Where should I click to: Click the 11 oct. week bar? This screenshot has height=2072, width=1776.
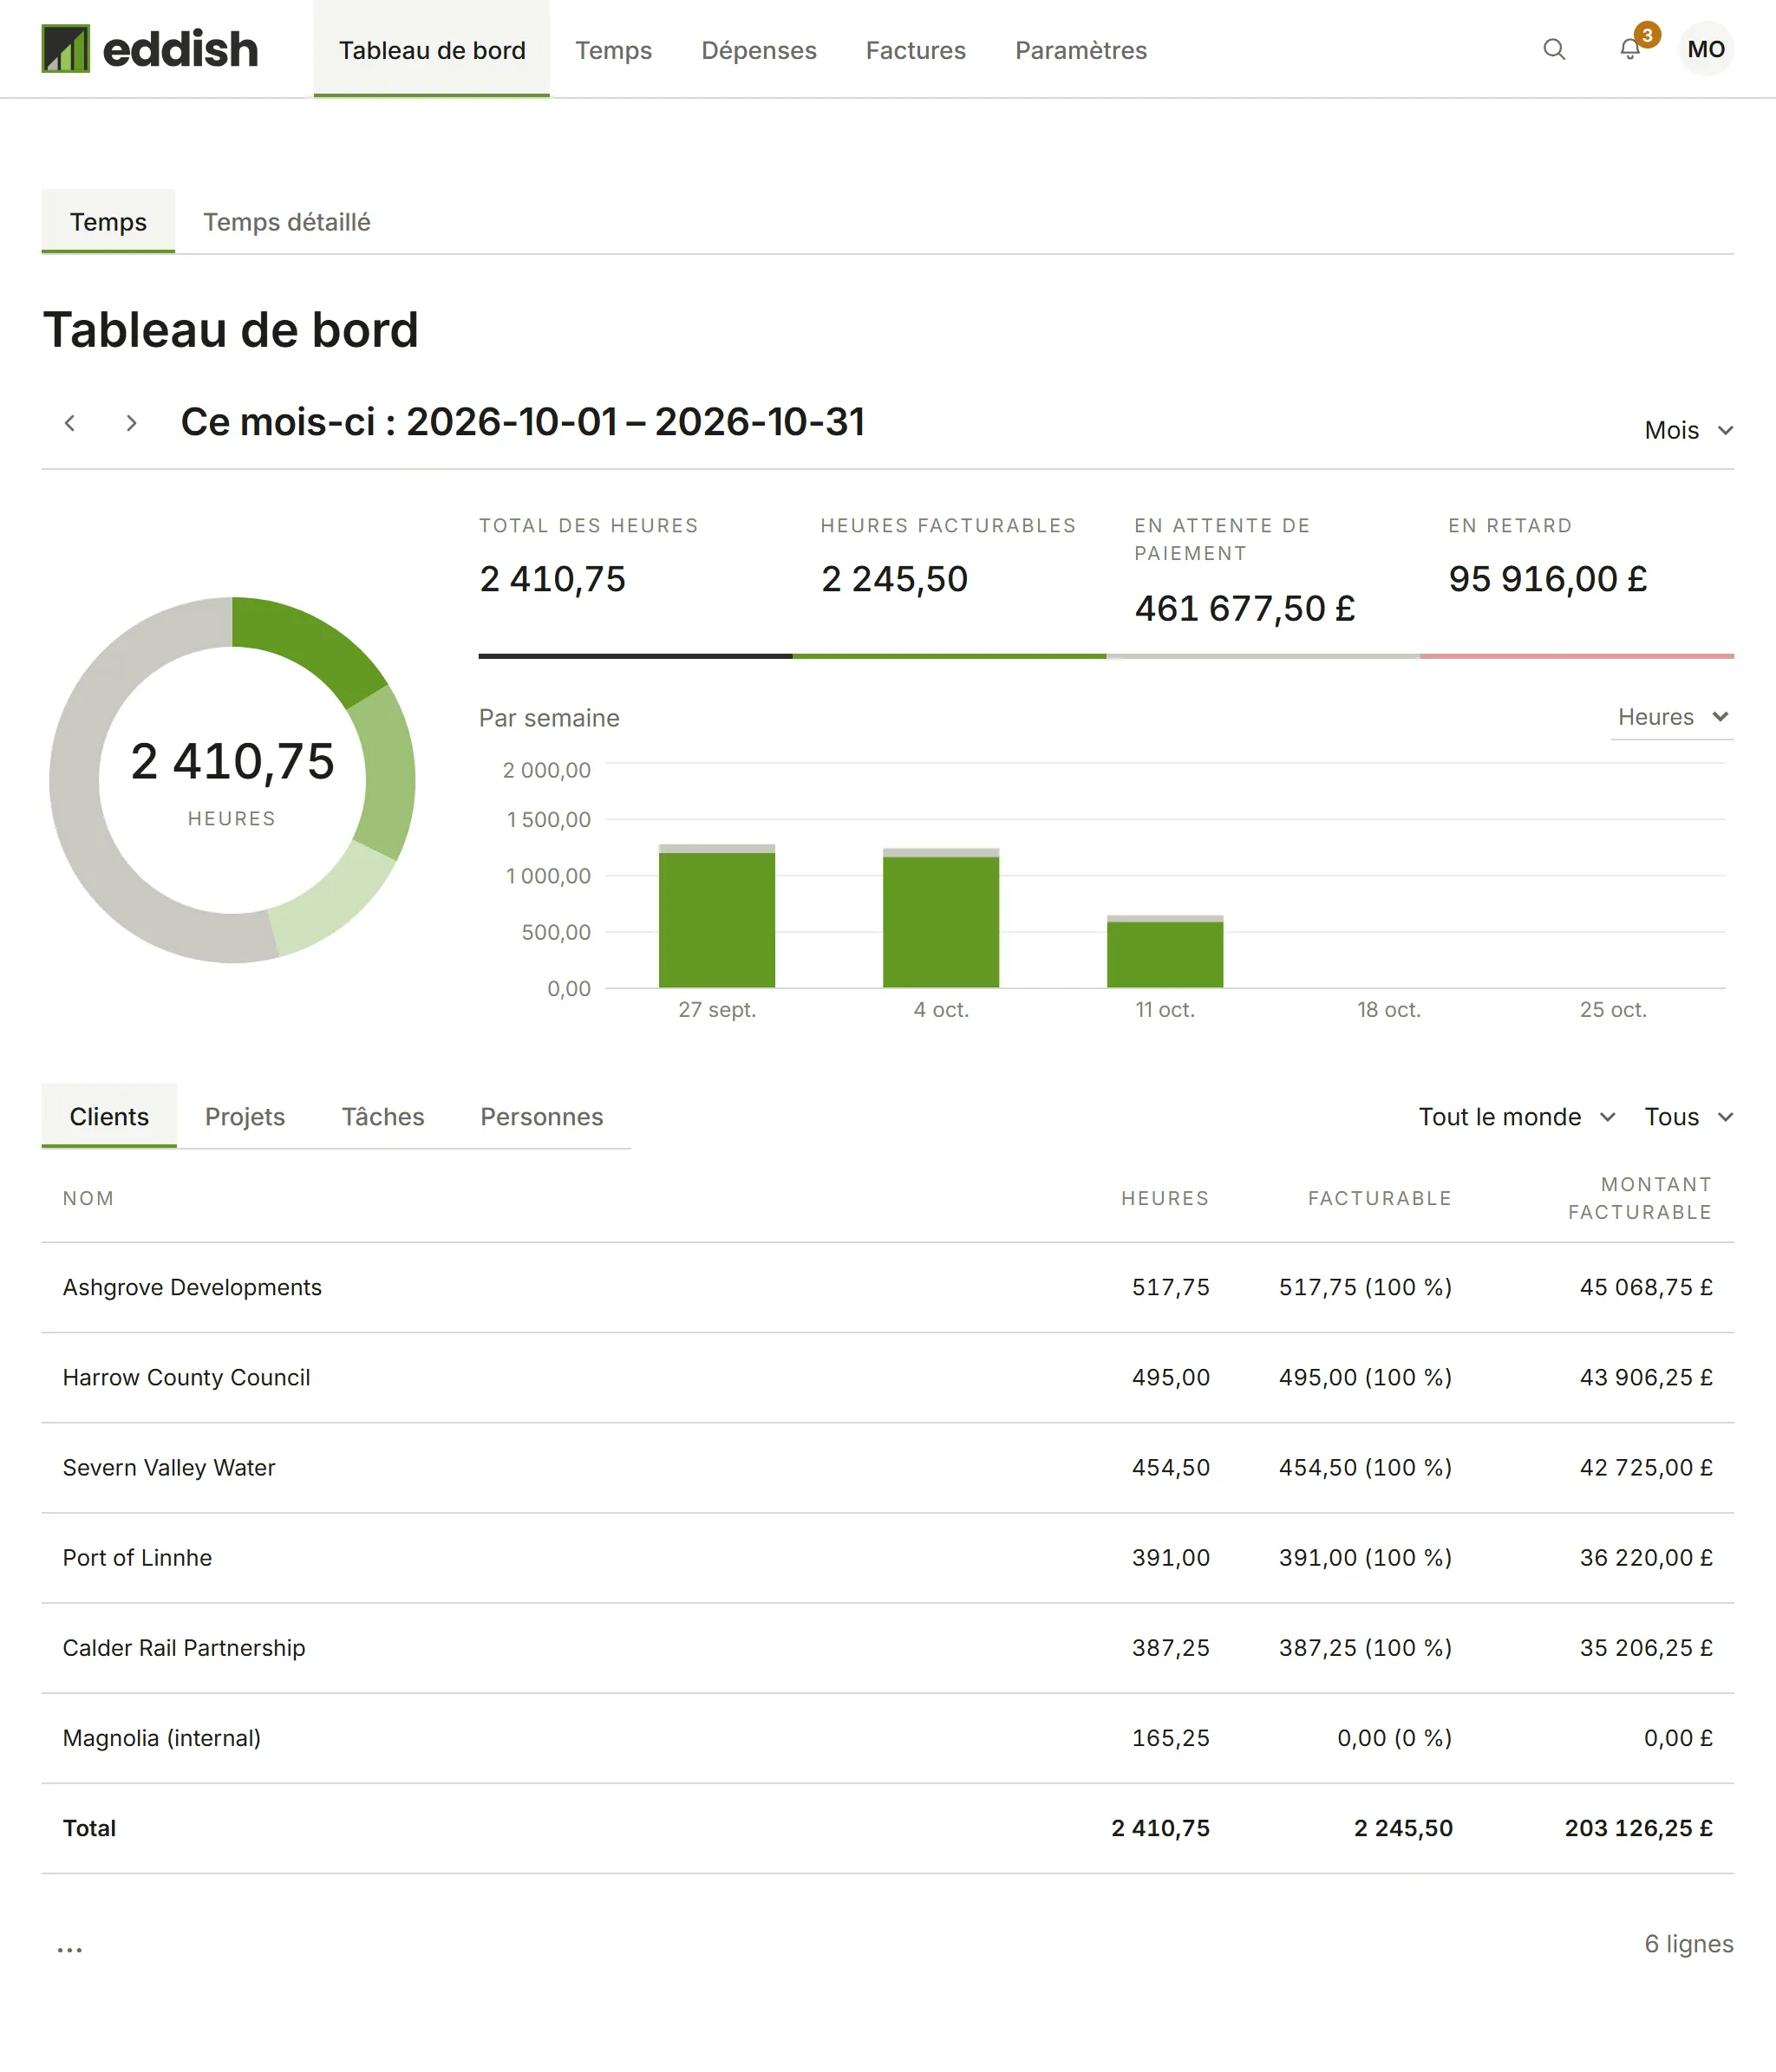click(1165, 952)
